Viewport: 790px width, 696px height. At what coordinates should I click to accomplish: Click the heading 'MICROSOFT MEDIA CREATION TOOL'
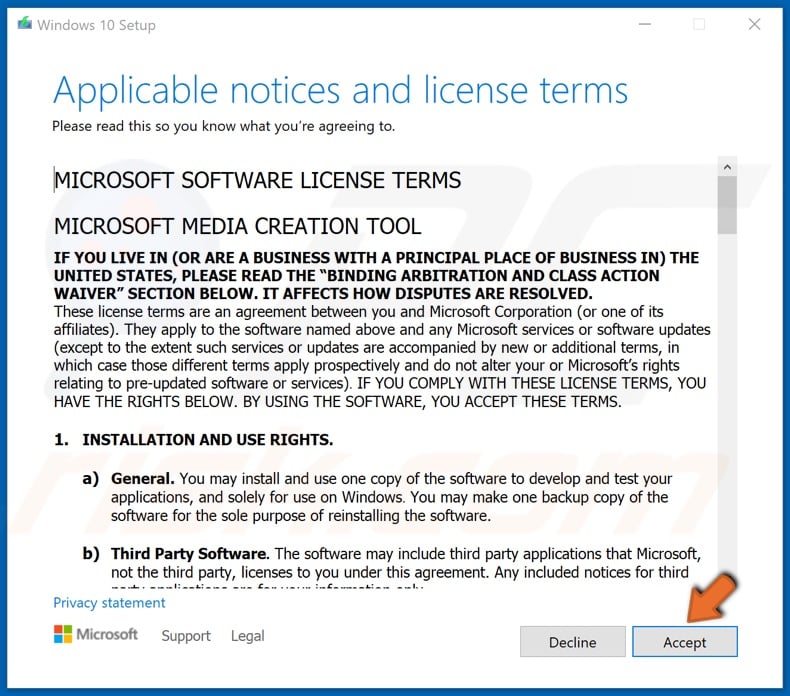coord(237,226)
